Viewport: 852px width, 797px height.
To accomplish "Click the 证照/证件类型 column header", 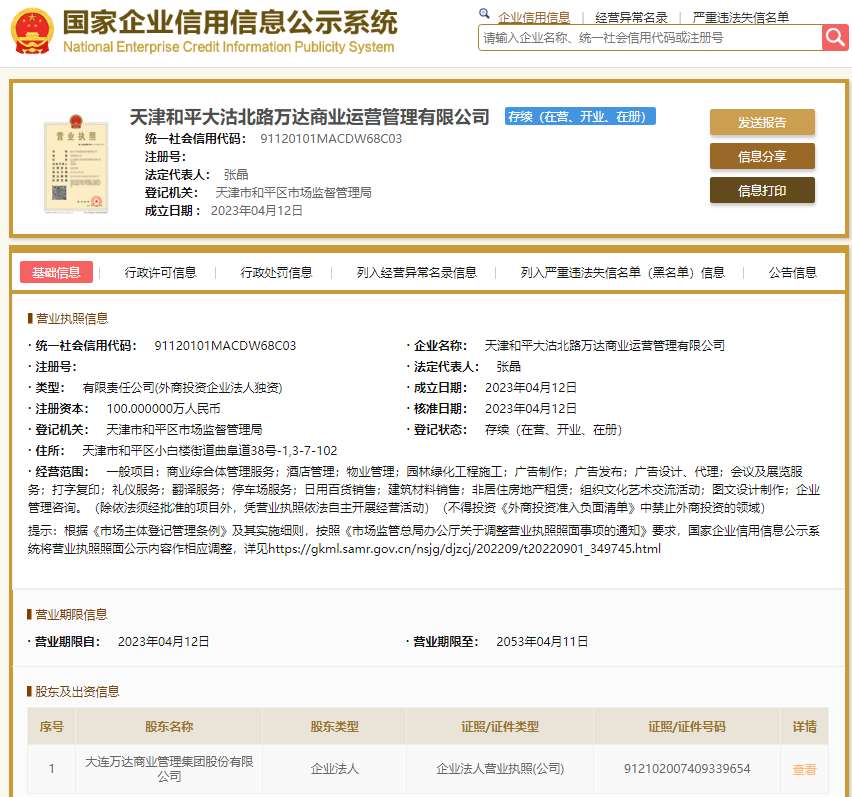I will click(499, 726).
